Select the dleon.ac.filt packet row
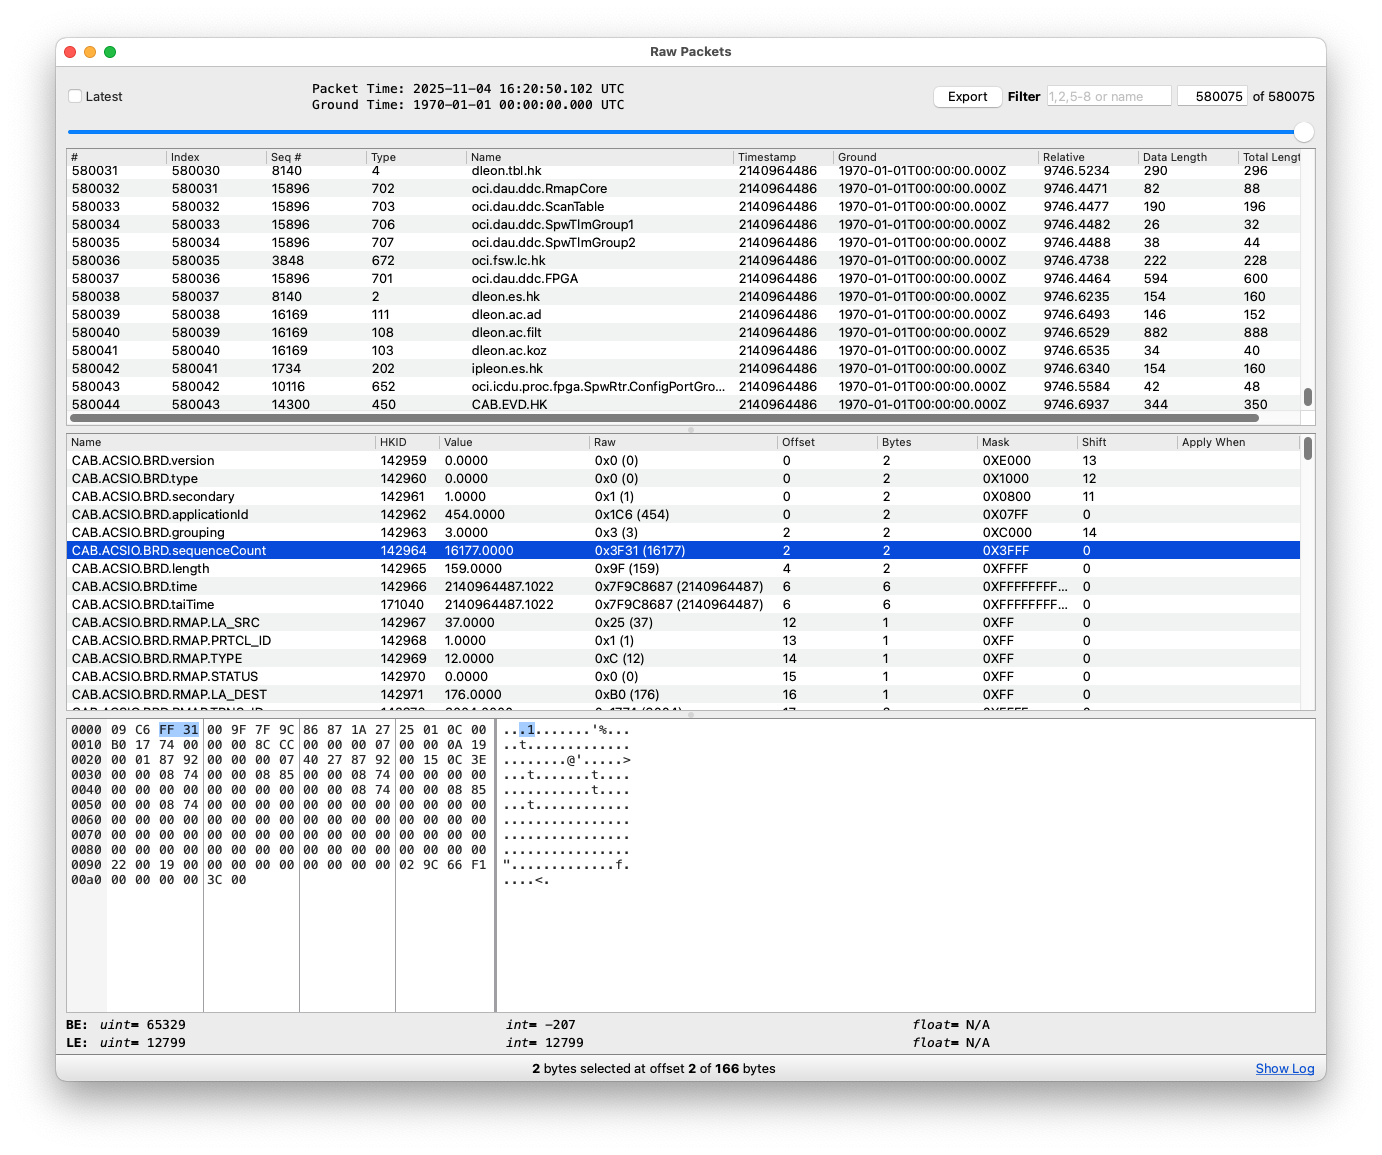Screen dimensions: 1382x1155 pyautogui.click(x=506, y=333)
